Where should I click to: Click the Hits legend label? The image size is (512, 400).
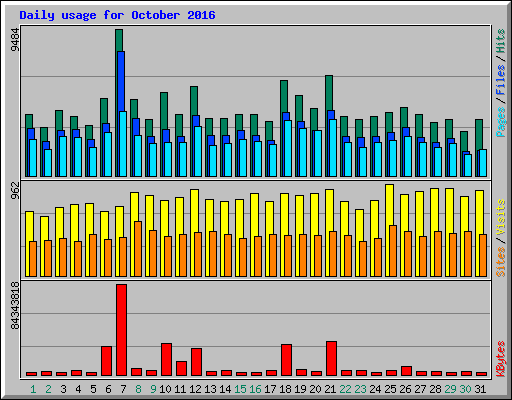coord(500,41)
